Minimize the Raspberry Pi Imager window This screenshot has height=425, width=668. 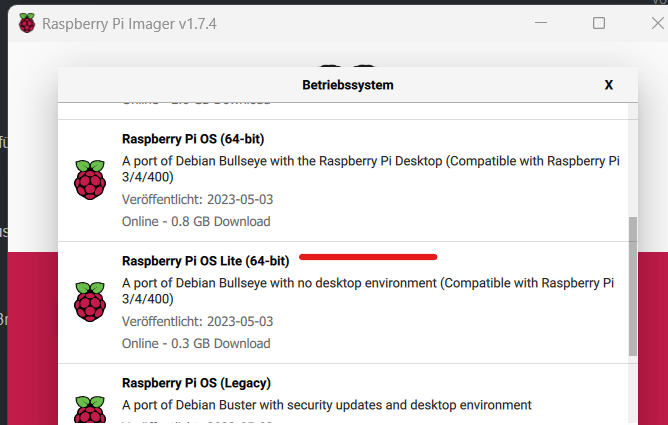click(541, 23)
